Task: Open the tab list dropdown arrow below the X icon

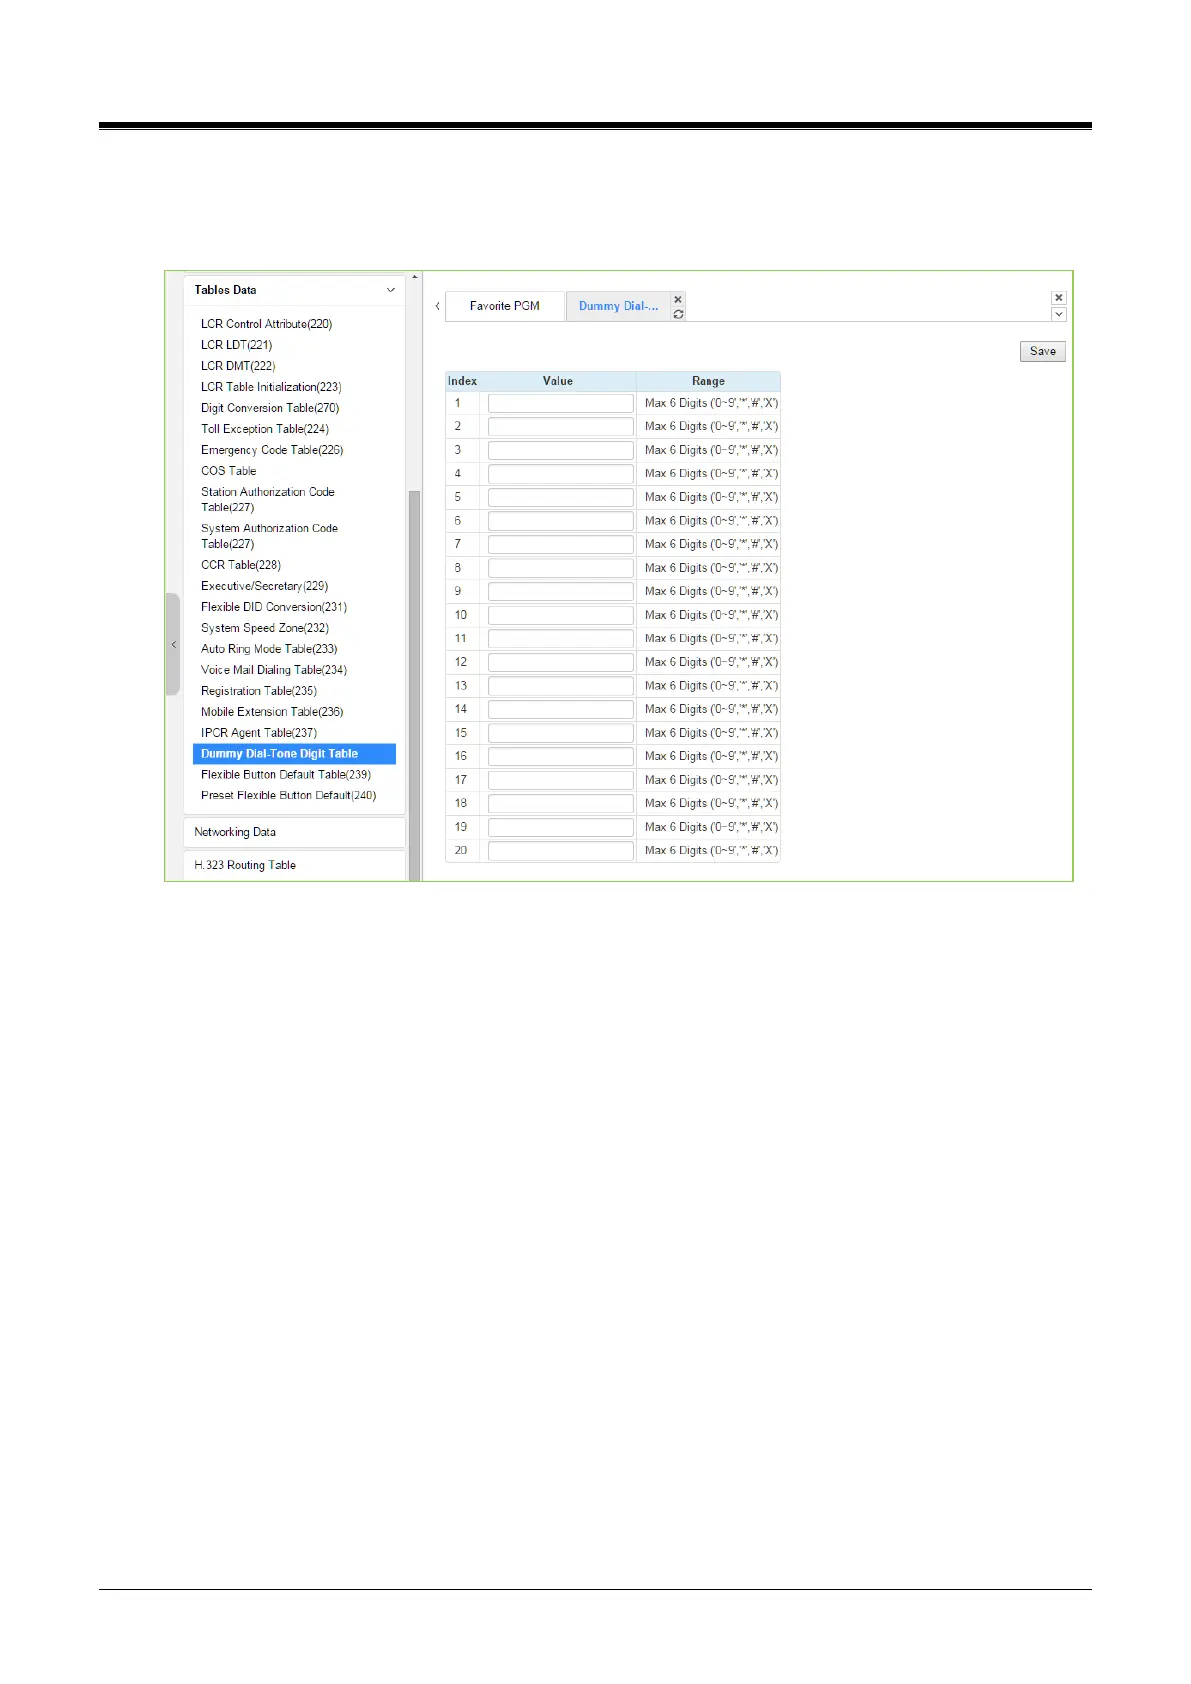Action: click(x=1059, y=314)
